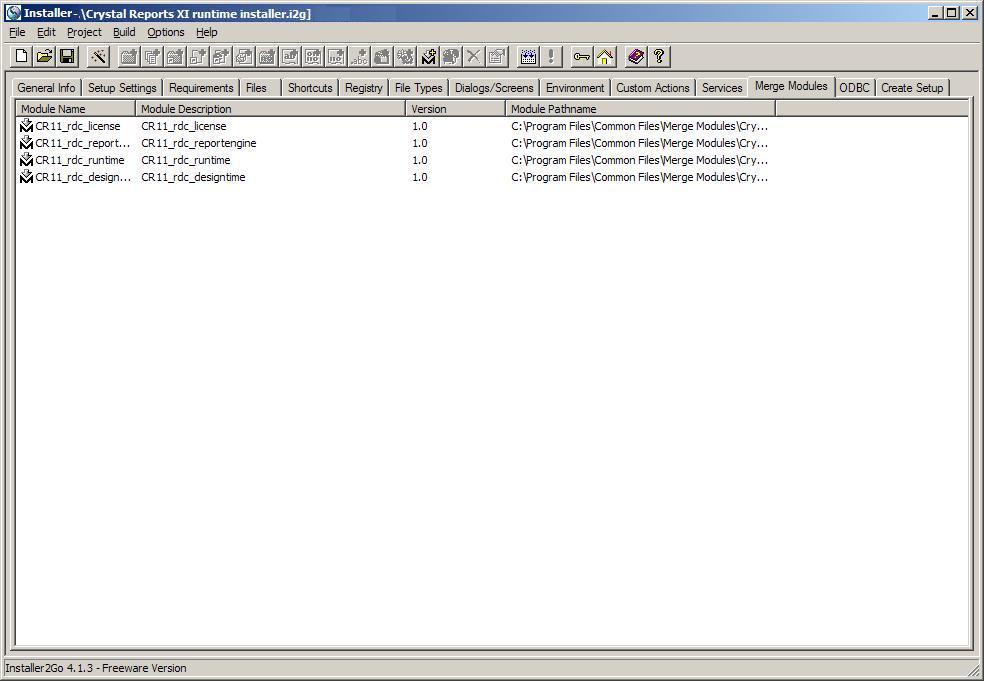The image size is (984, 681).
Task: Create a new installer project
Action: [x=20, y=57]
